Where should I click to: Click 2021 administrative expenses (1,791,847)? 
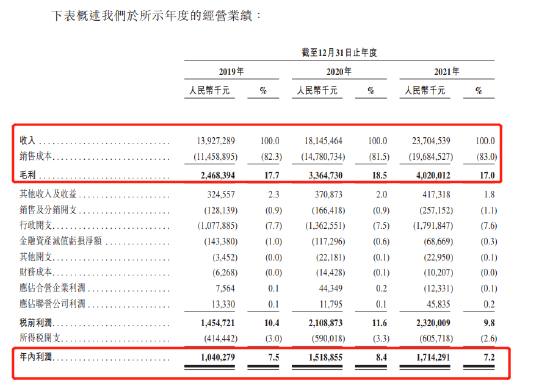pyautogui.click(x=433, y=226)
